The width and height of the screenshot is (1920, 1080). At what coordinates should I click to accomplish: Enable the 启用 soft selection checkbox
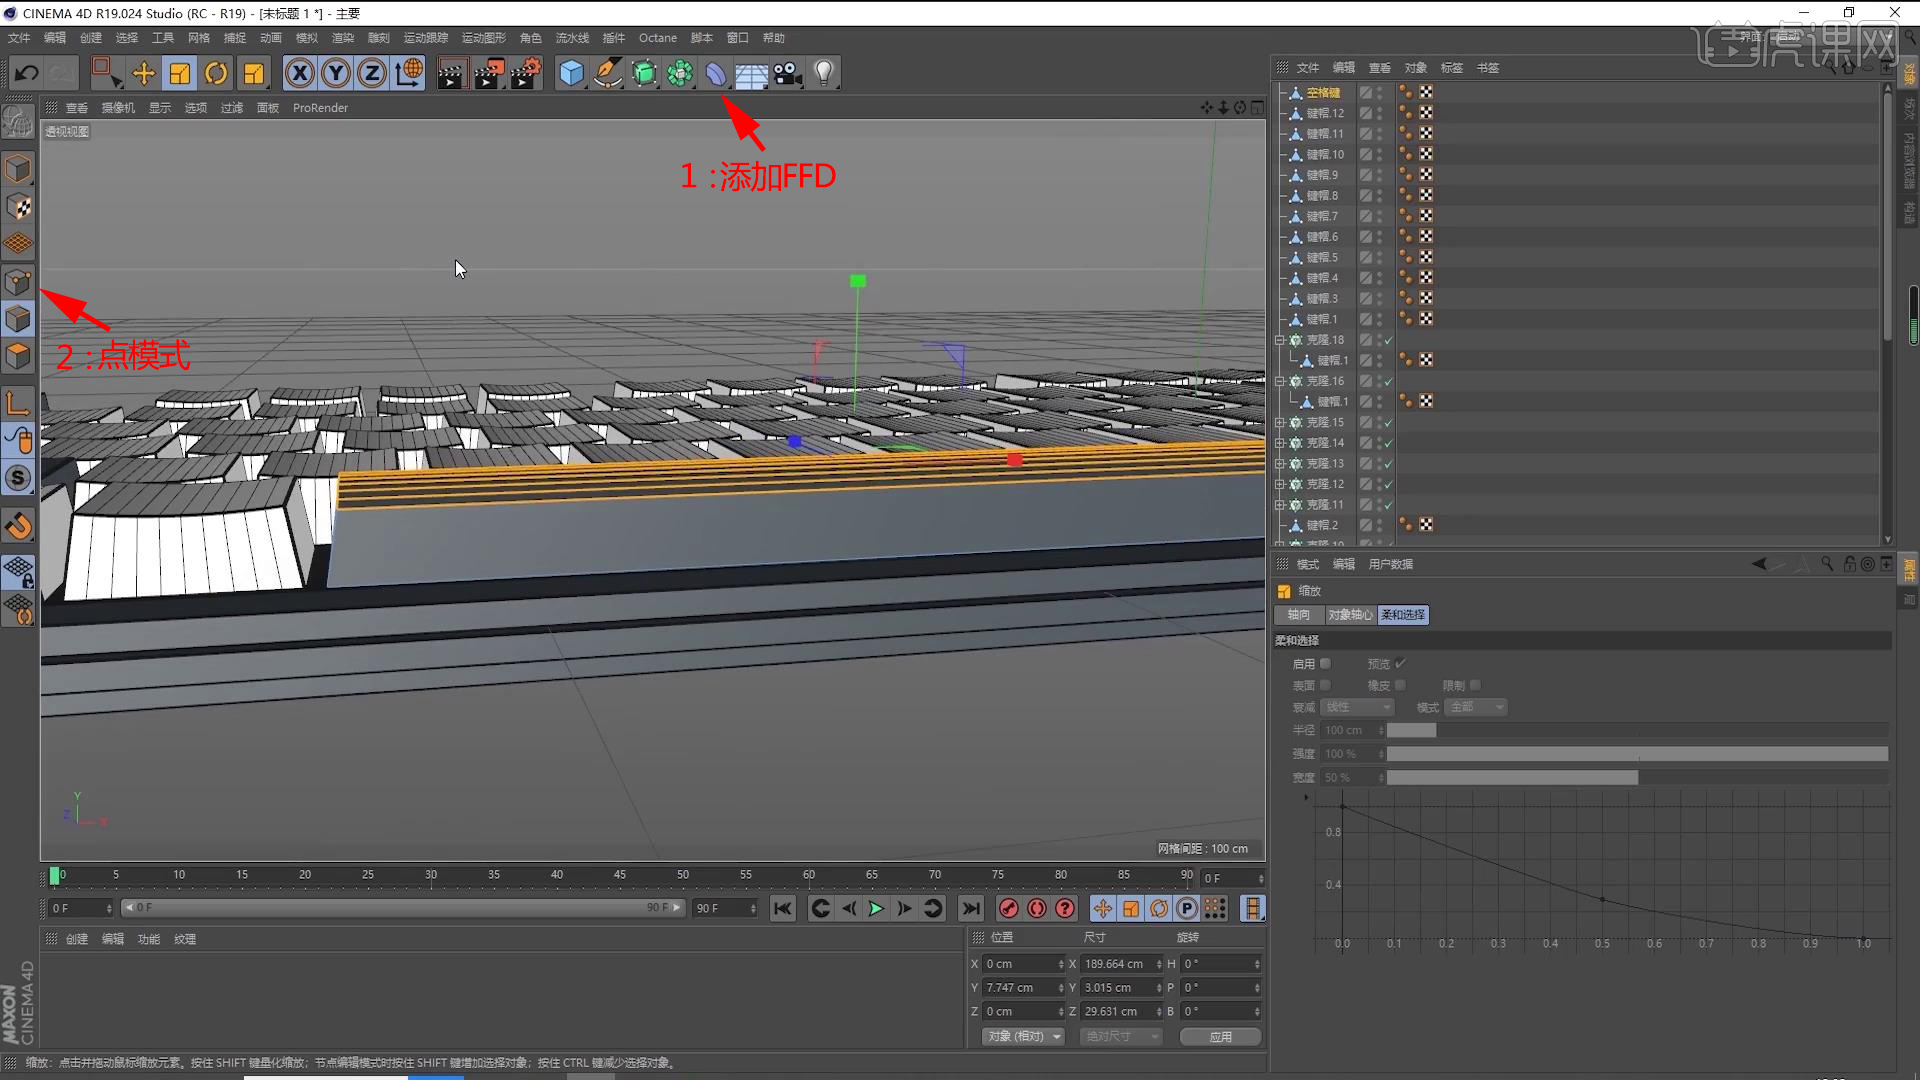pos(1326,664)
